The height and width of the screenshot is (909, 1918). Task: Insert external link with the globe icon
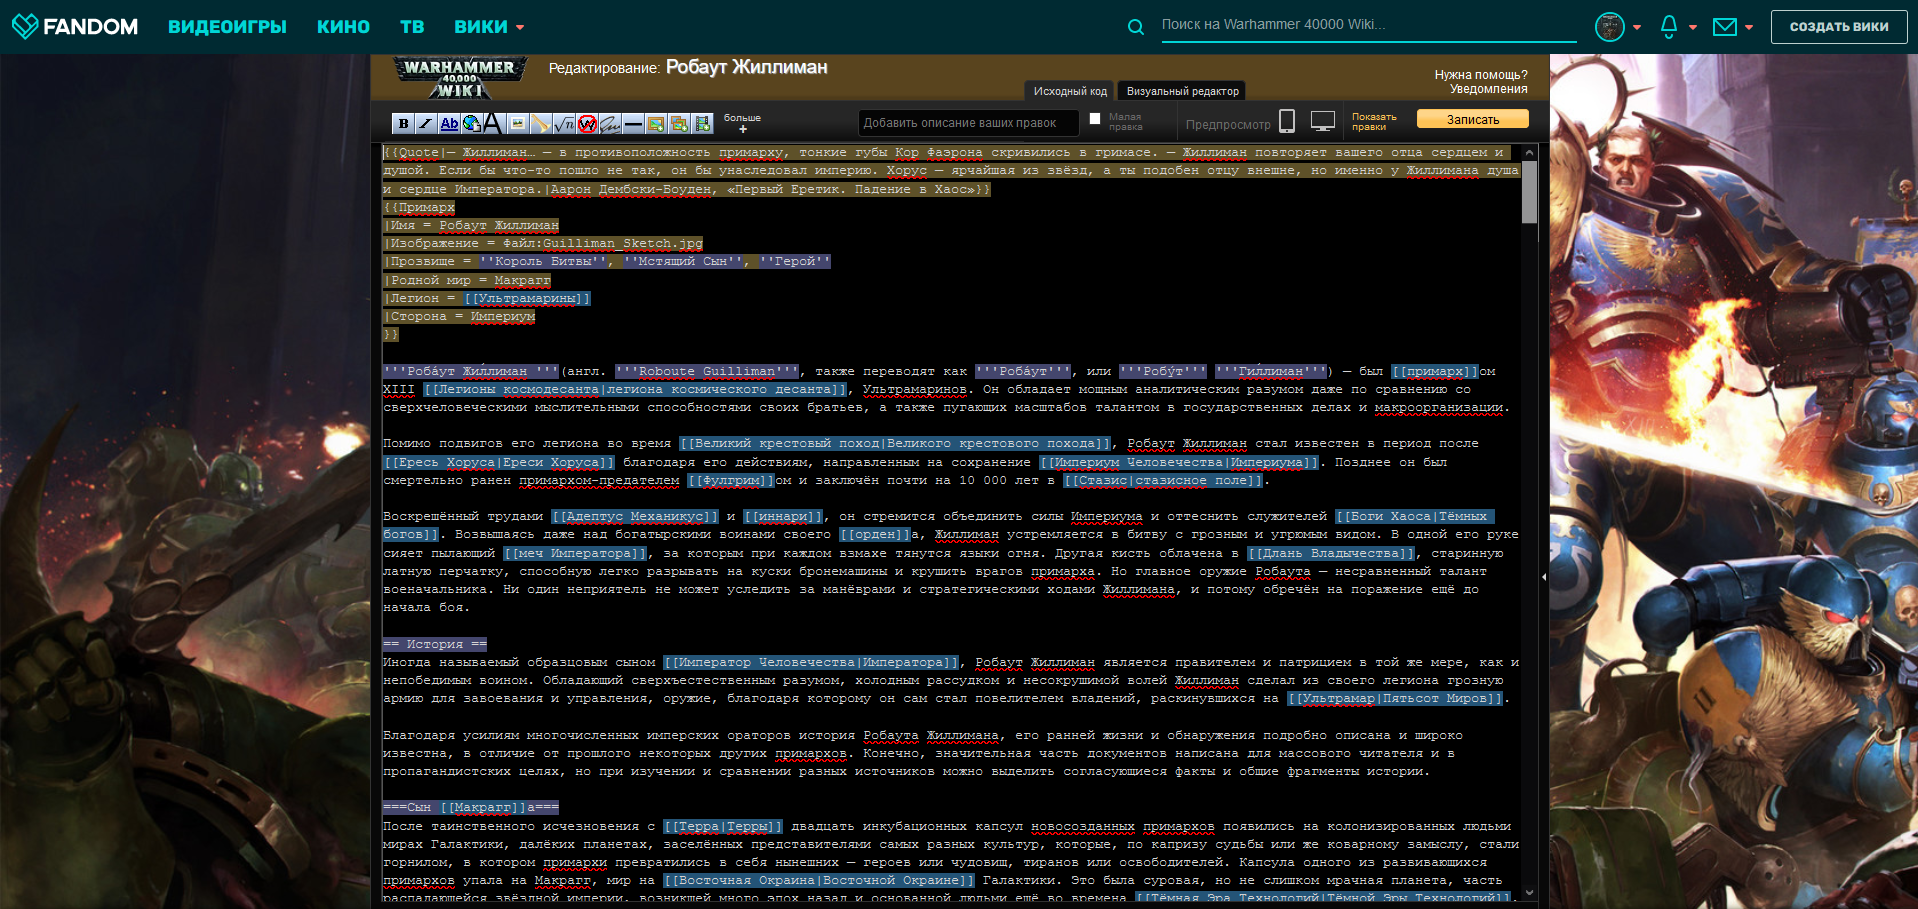click(x=472, y=123)
